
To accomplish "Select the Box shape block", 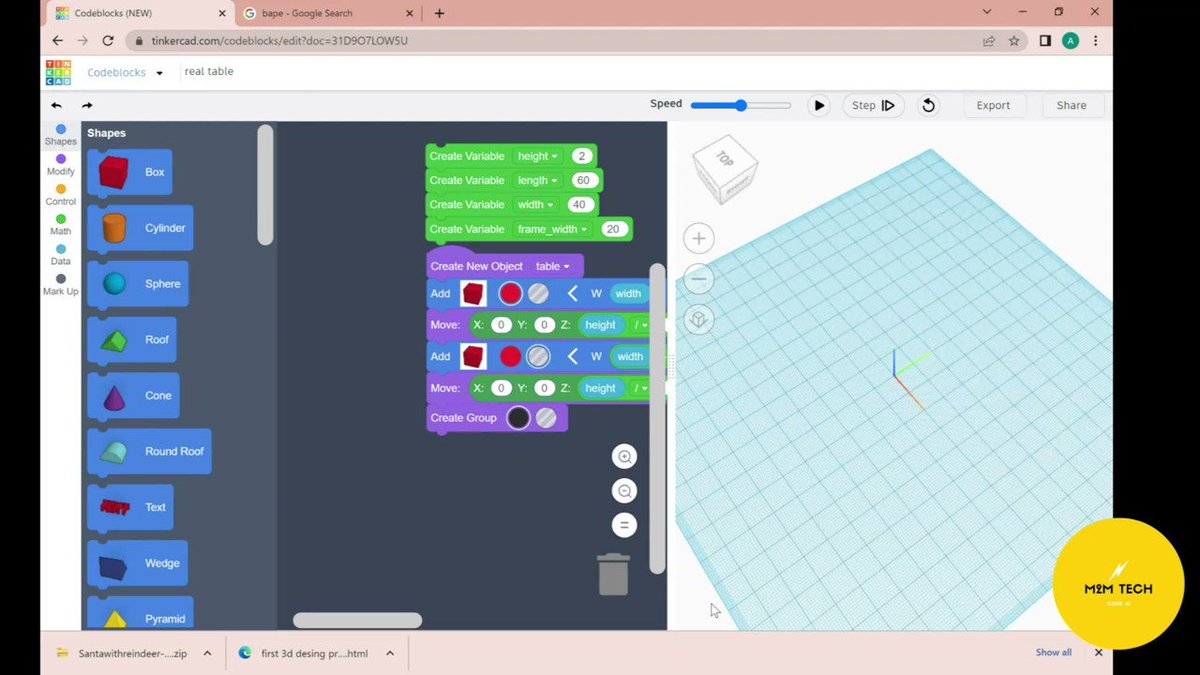I will tap(129, 171).
